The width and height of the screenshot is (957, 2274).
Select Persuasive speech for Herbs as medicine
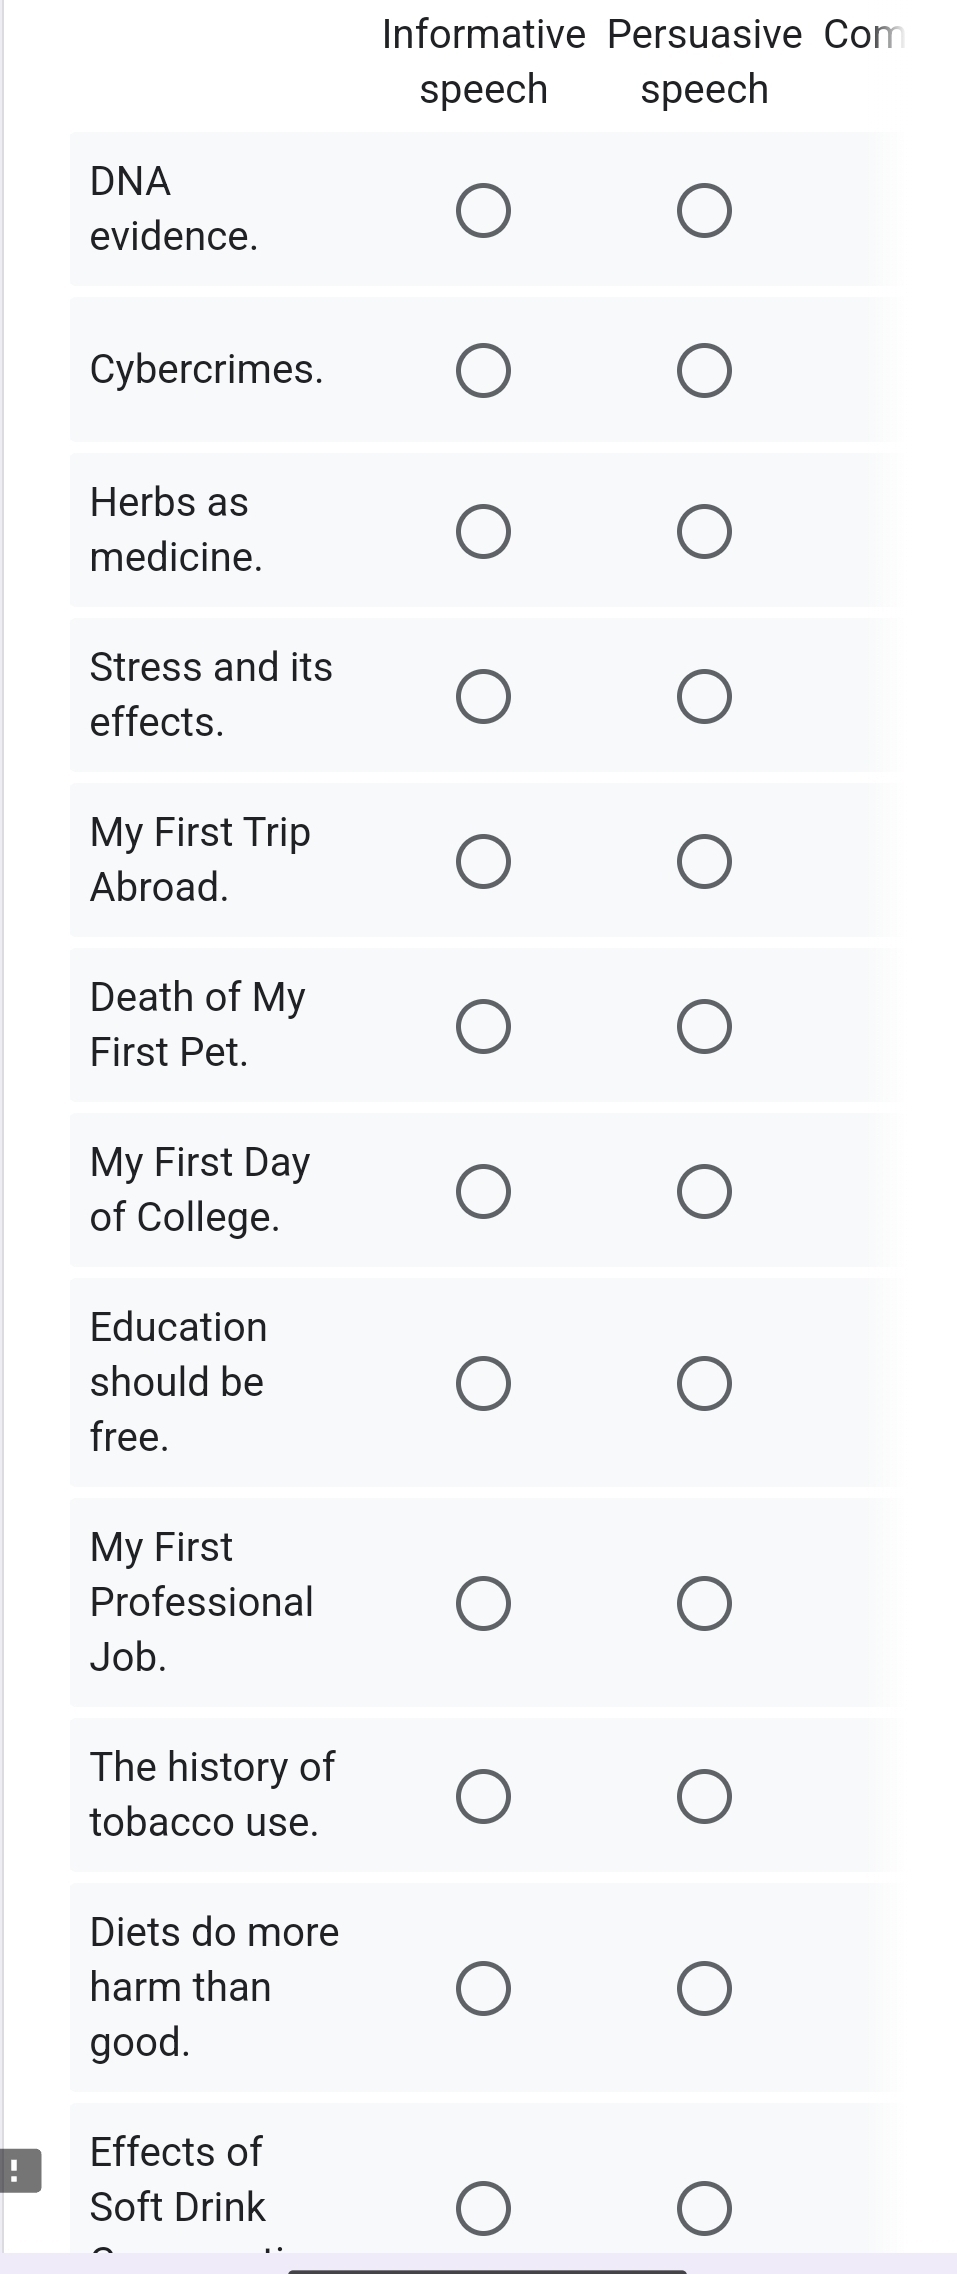pyautogui.click(x=704, y=532)
